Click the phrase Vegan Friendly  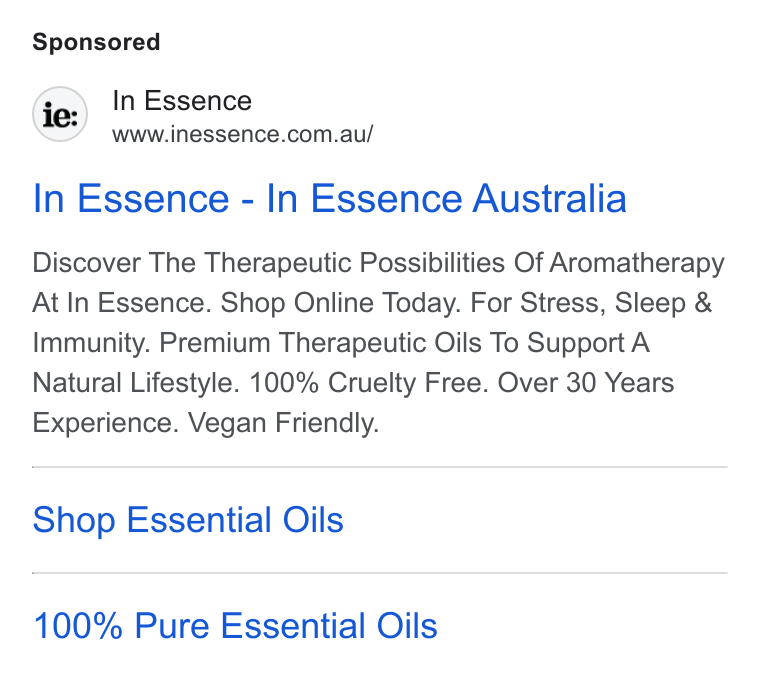point(283,423)
